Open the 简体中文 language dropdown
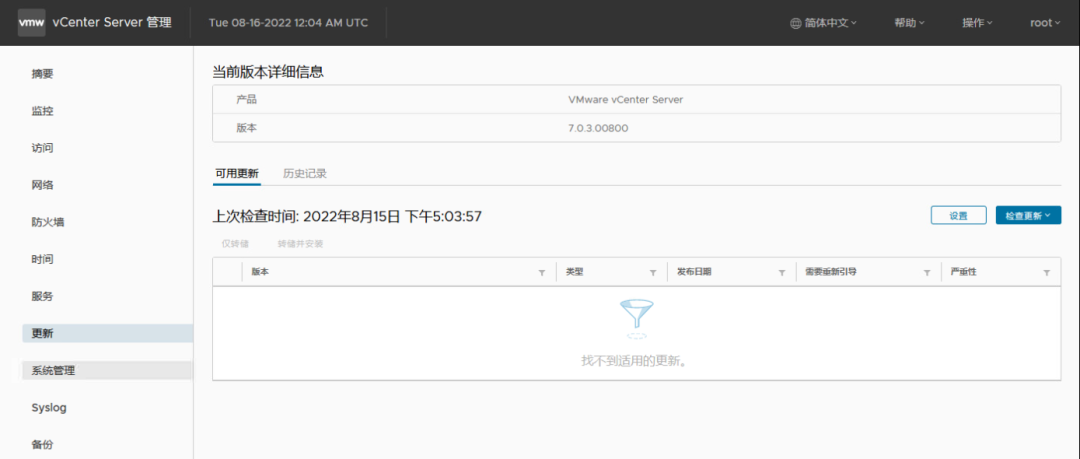This screenshot has height=459, width=1080. (x=830, y=23)
